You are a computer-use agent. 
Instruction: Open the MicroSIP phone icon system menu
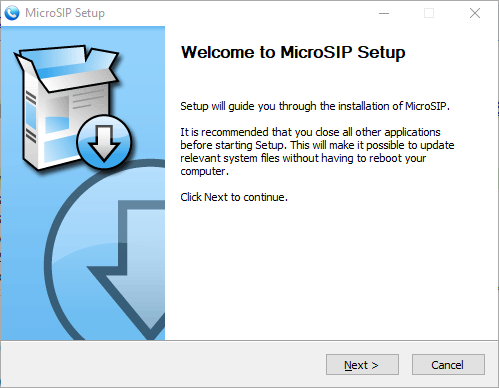click(x=12, y=13)
